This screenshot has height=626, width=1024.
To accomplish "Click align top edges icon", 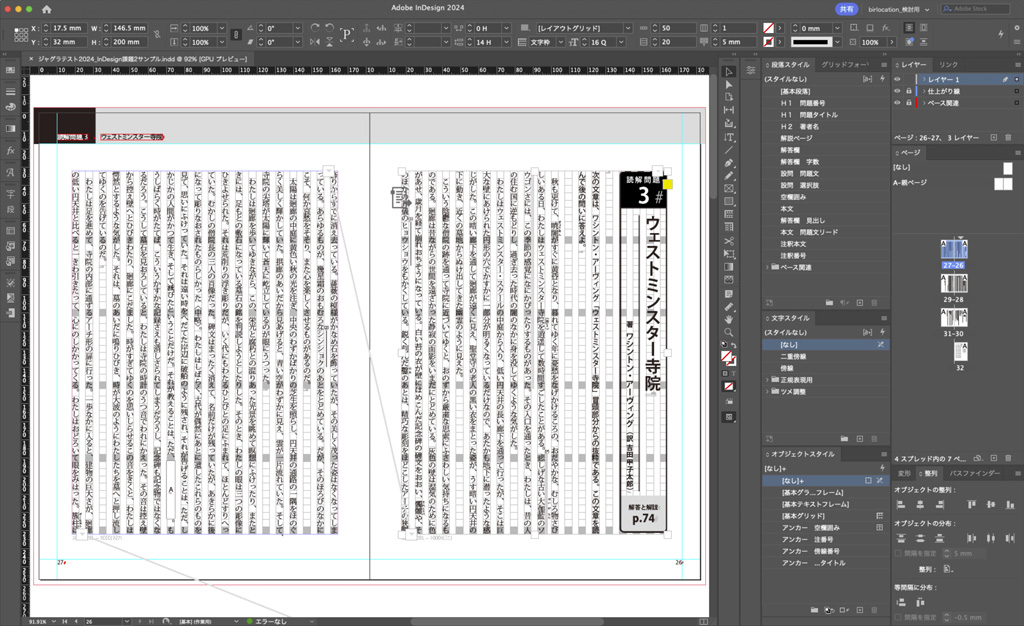I will tap(972, 505).
